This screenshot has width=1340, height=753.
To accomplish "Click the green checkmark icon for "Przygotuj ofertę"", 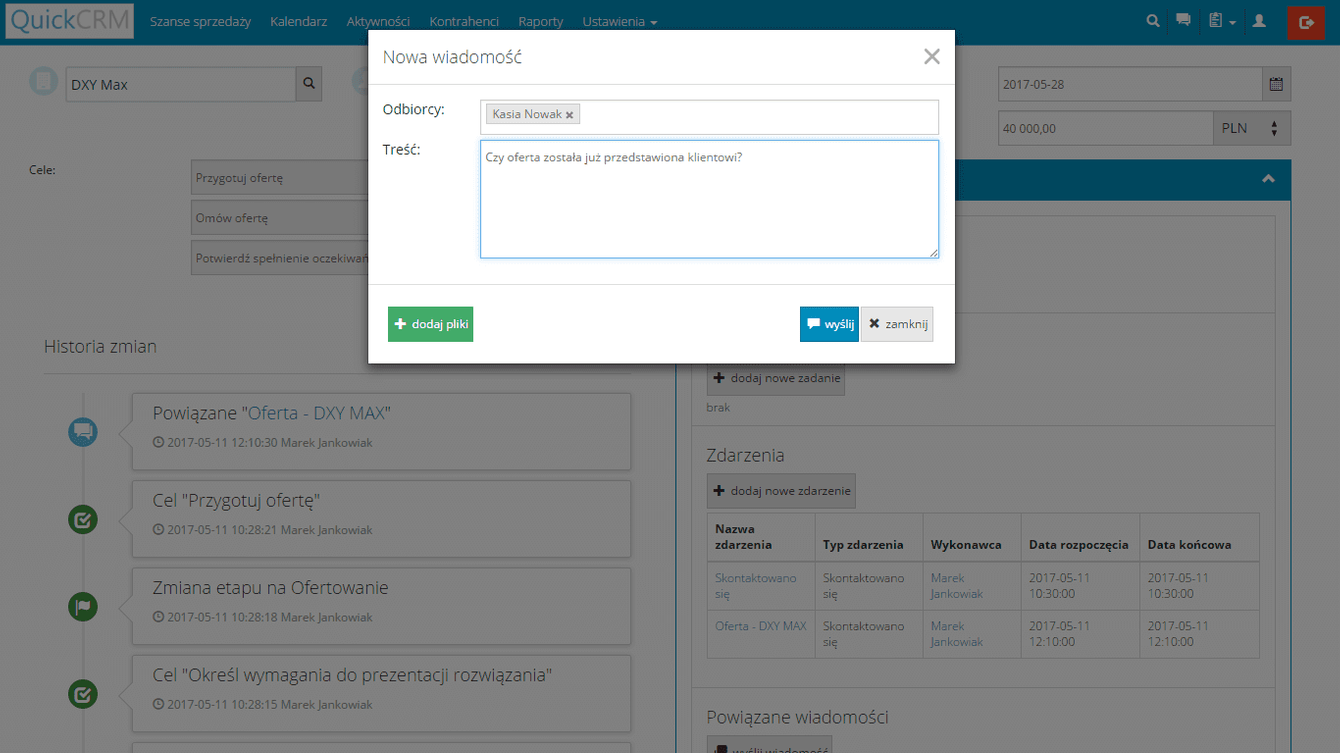I will [x=83, y=519].
